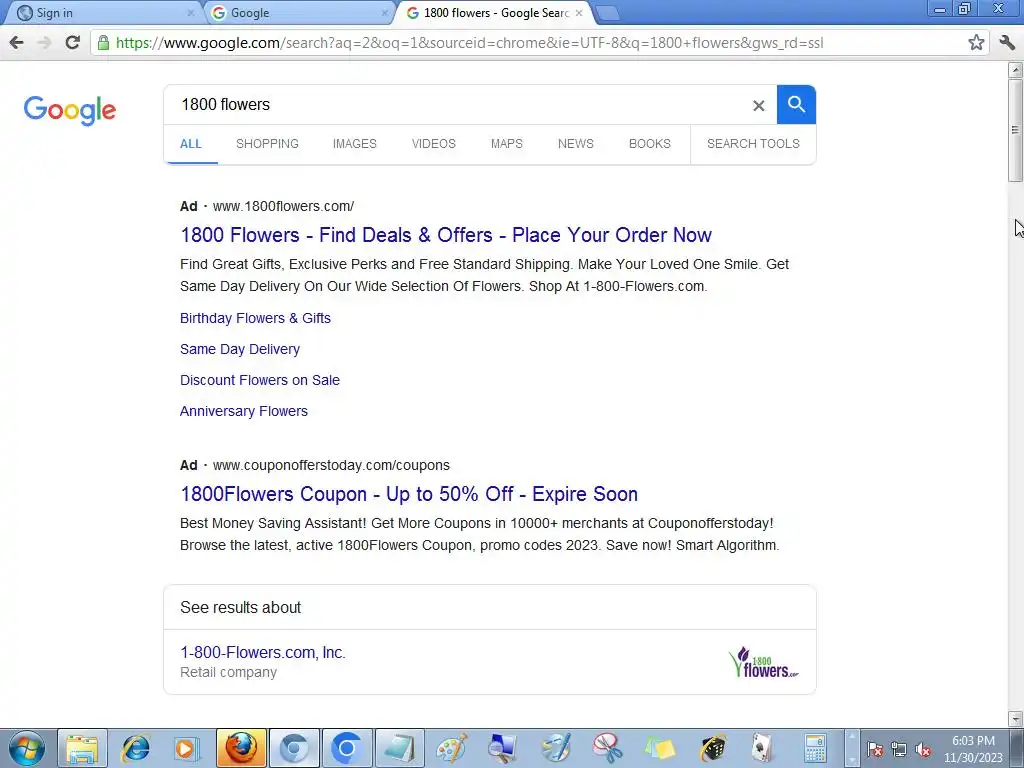Click the 1800flowers logo thumbnail
This screenshot has width=1024, height=768.
pos(763,662)
